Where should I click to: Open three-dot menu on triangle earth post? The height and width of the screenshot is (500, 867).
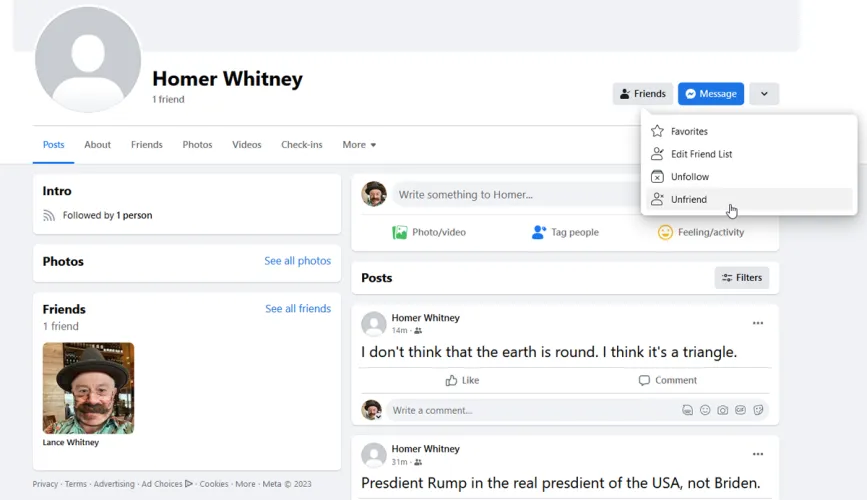point(758,323)
